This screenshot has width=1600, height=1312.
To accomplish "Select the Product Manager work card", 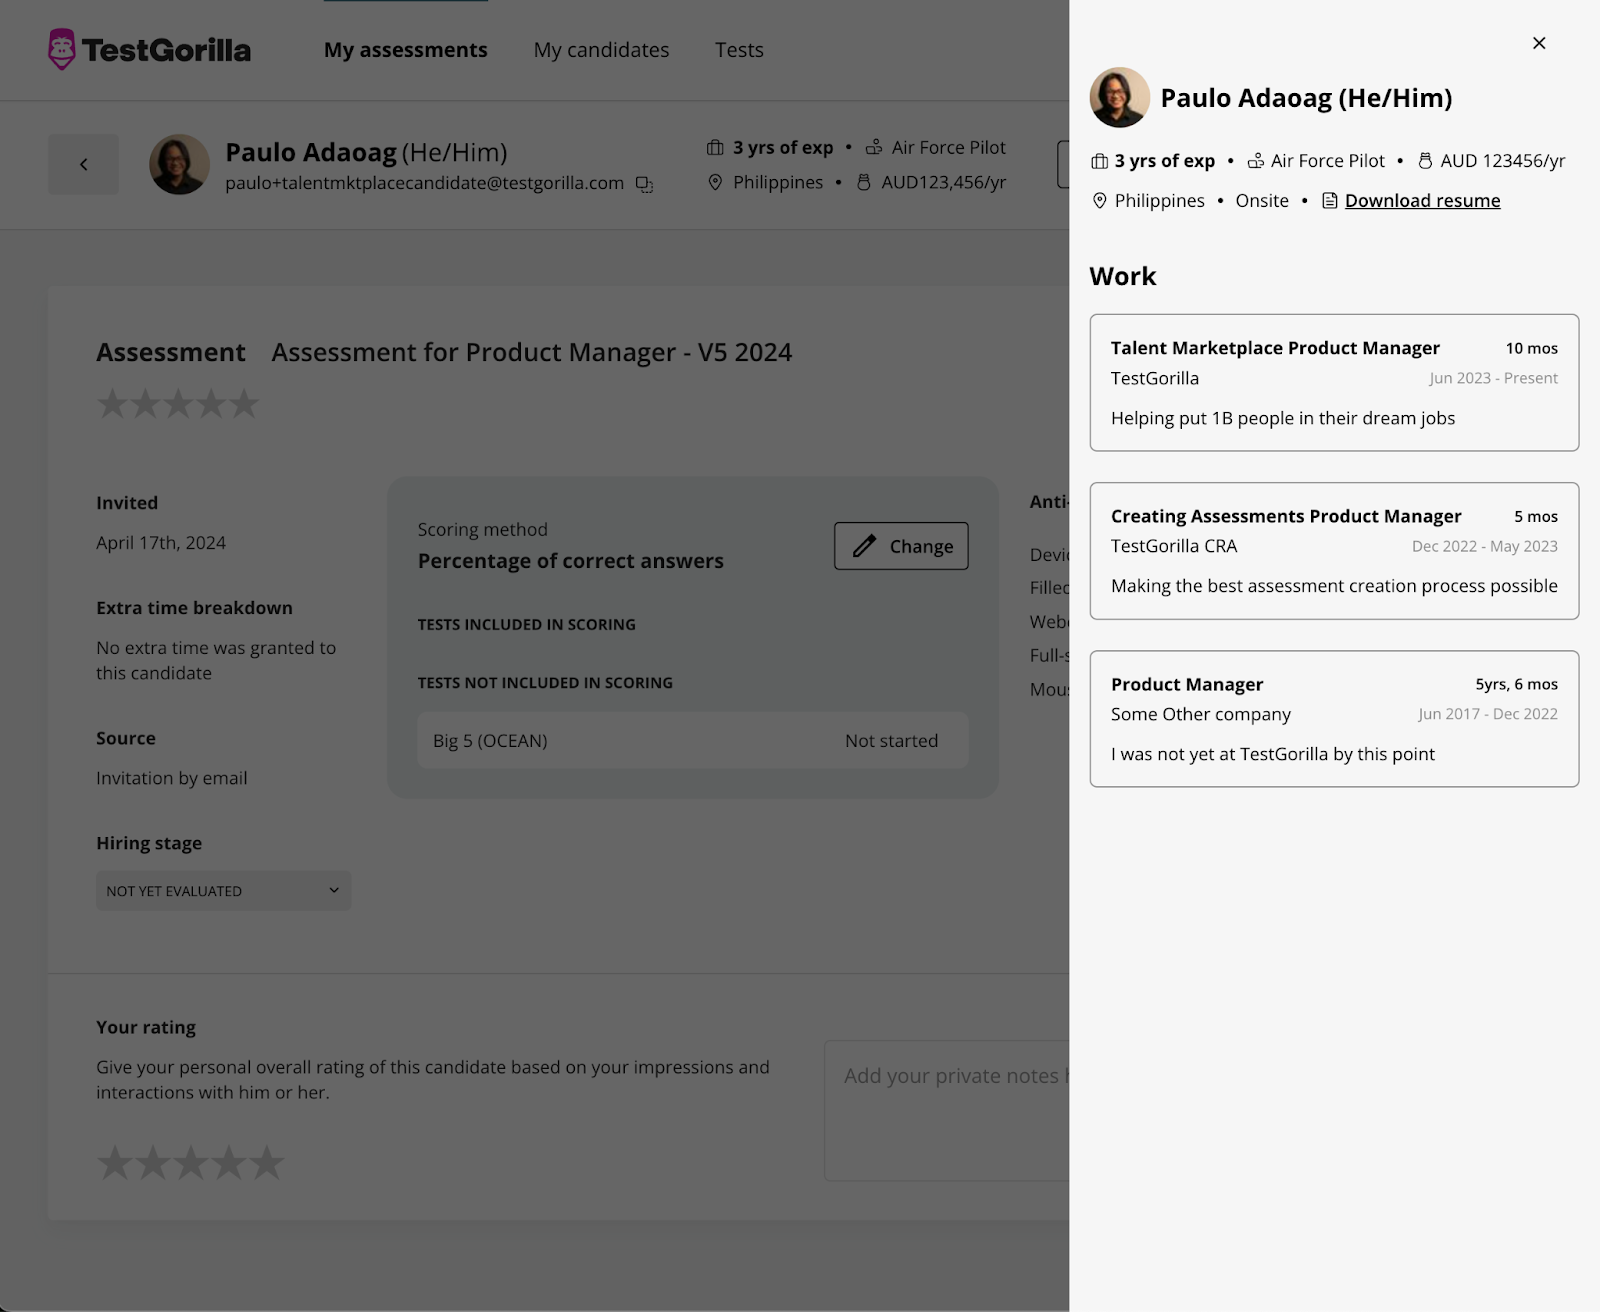I will [x=1334, y=719].
